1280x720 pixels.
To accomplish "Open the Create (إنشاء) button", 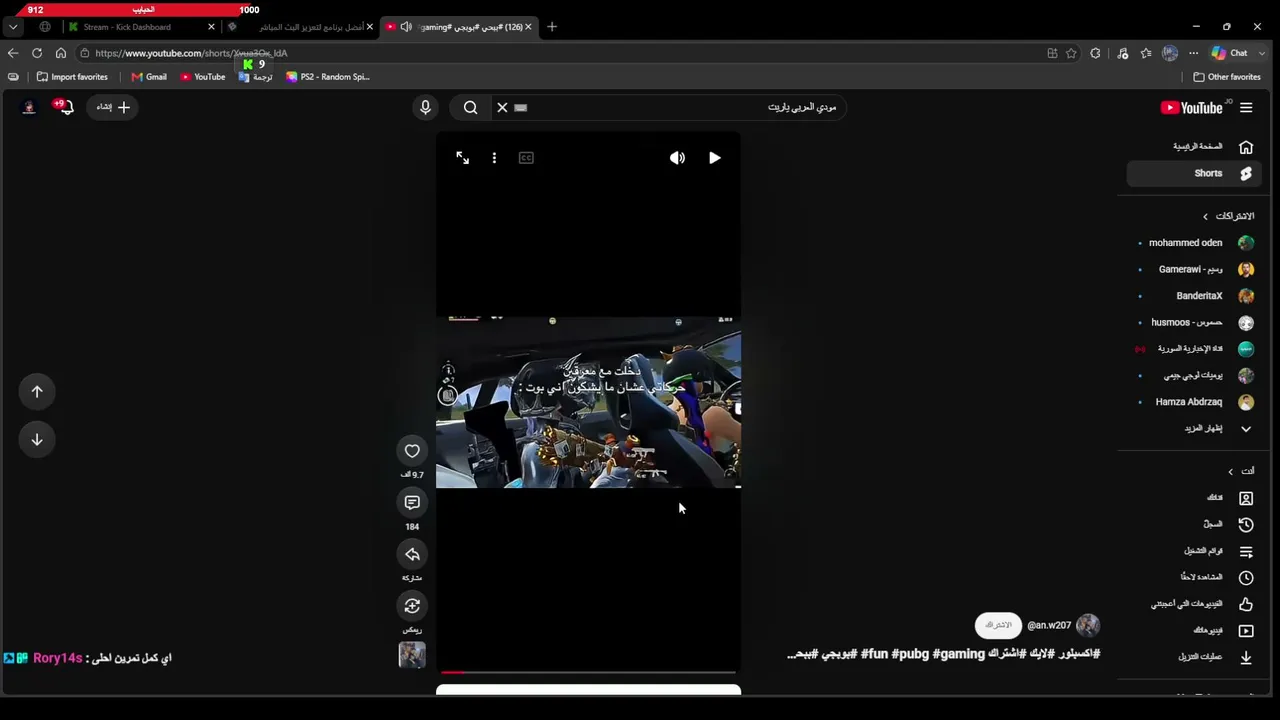I will tap(112, 107).
